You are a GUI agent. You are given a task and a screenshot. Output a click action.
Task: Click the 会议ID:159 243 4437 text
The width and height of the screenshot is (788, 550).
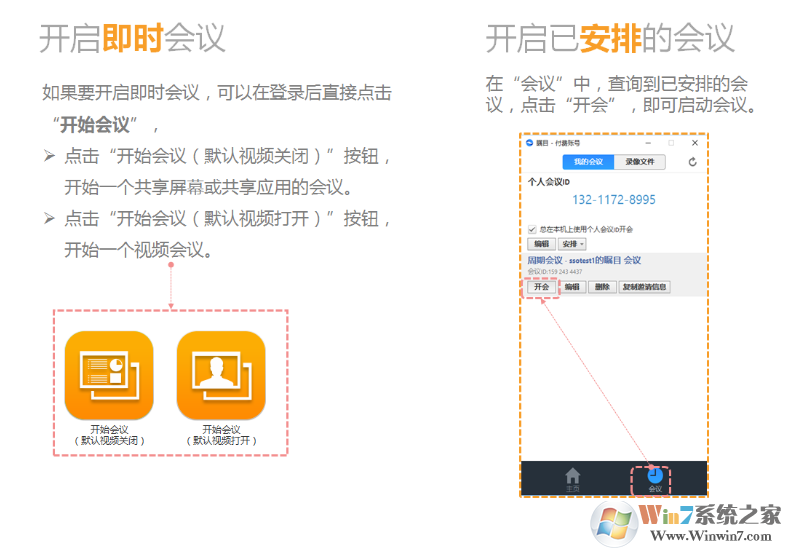tap(555, 272)
